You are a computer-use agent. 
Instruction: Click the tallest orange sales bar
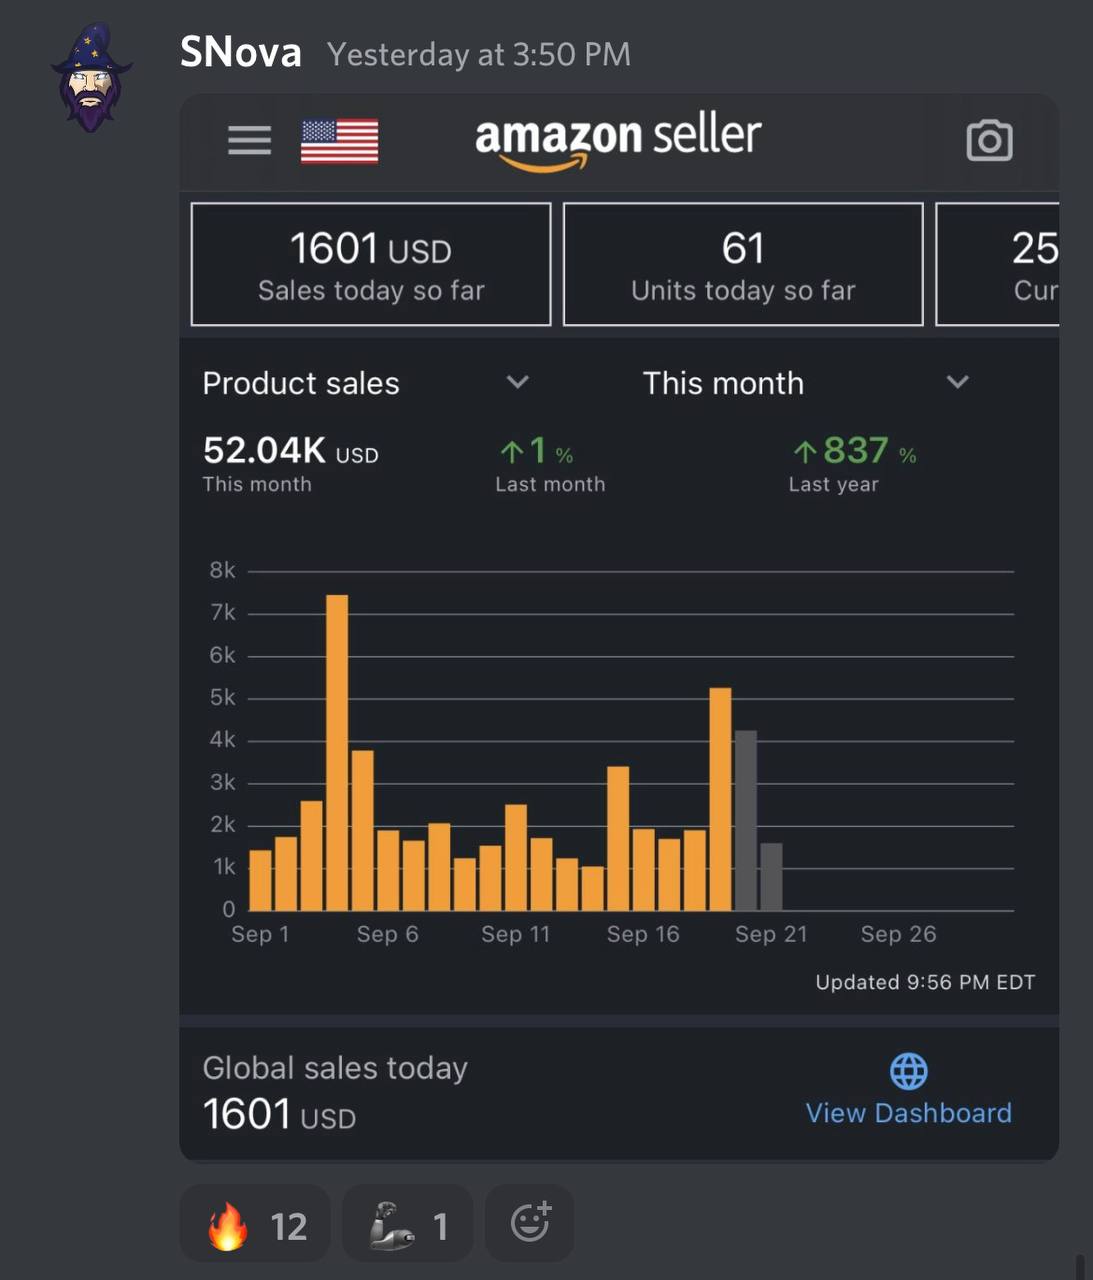coord(337,752)
